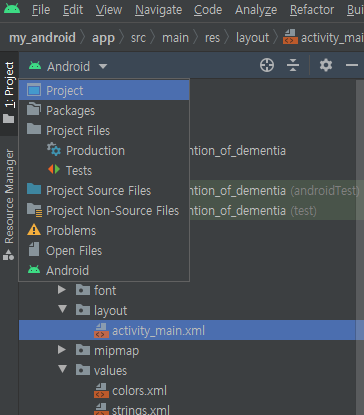Image resolution: width=364 pixels, height=415 pixels.
Task: Click the Android Studio logo icon
Action: [x=12, y=9]
